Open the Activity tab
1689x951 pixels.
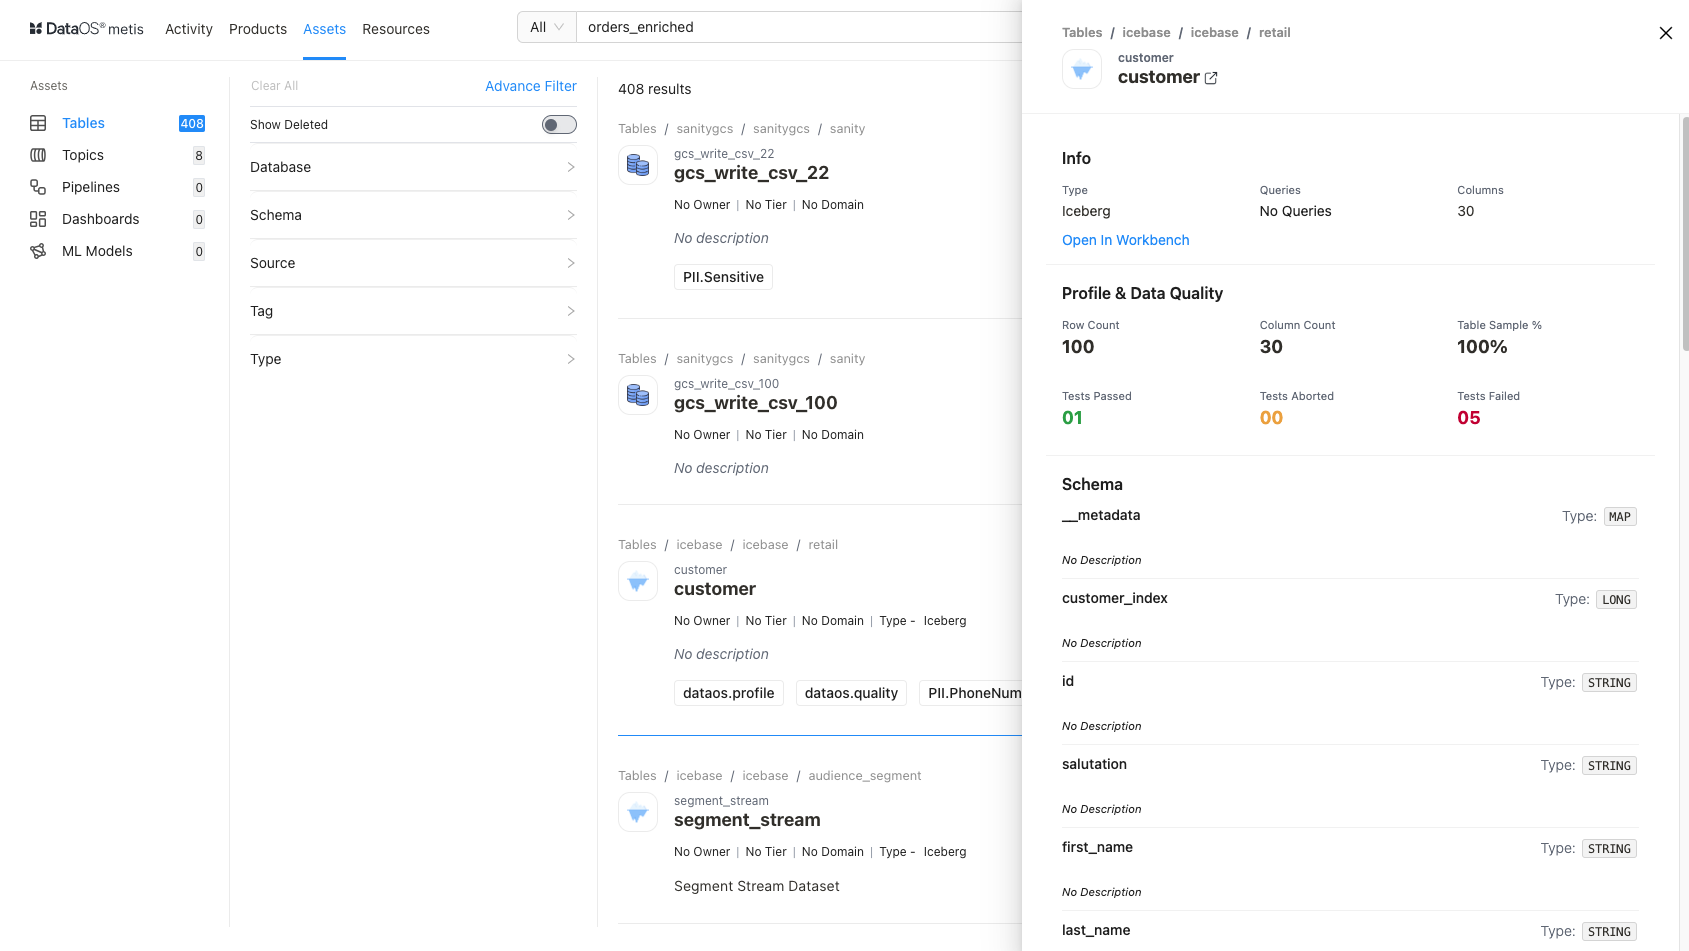(x=189, y=29)
